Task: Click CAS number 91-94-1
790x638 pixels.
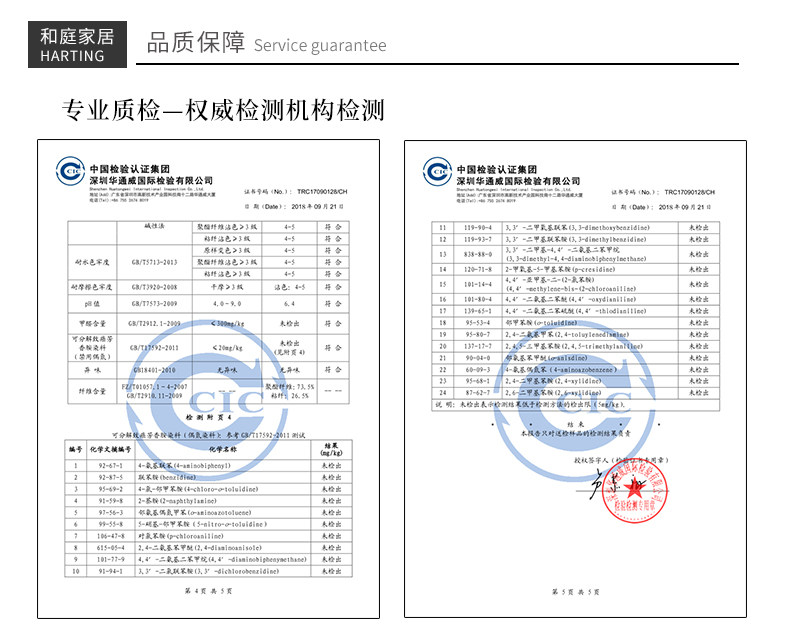Action: click(x=110, y=571)
